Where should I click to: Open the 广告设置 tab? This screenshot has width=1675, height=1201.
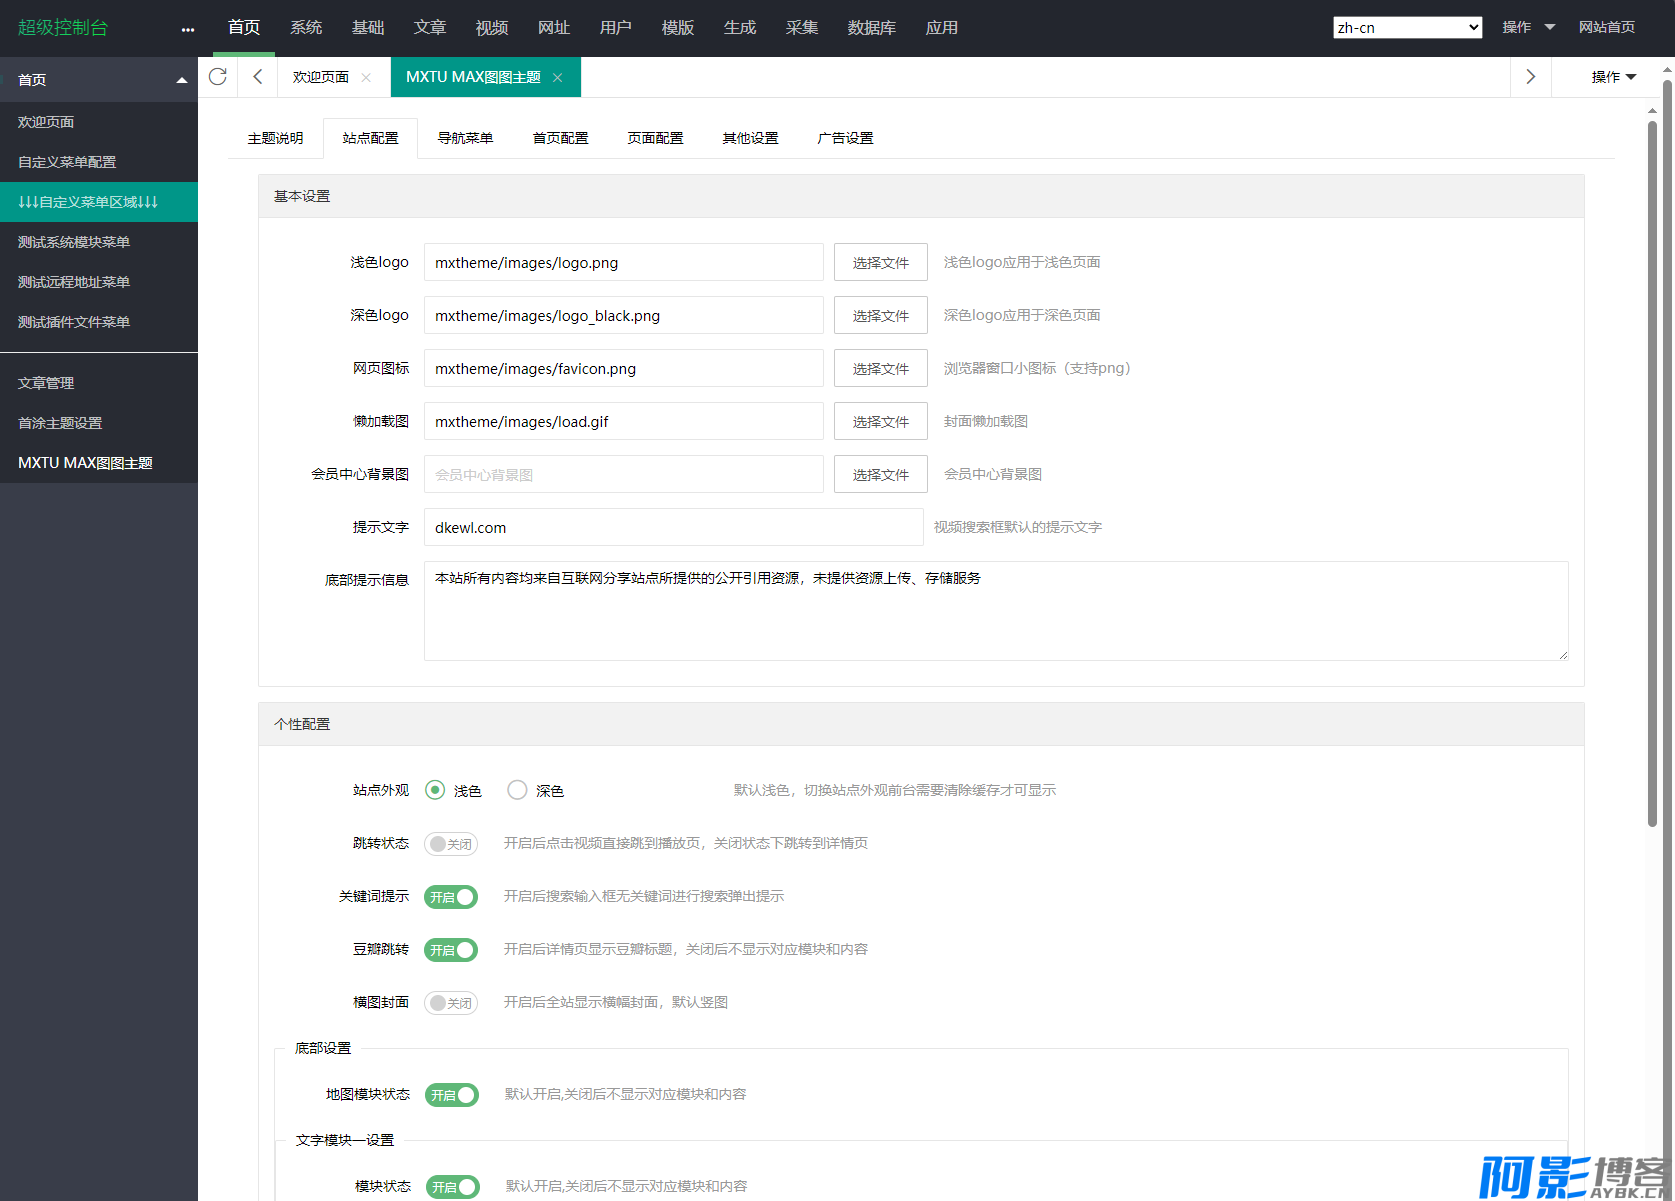tap(845, 138)
